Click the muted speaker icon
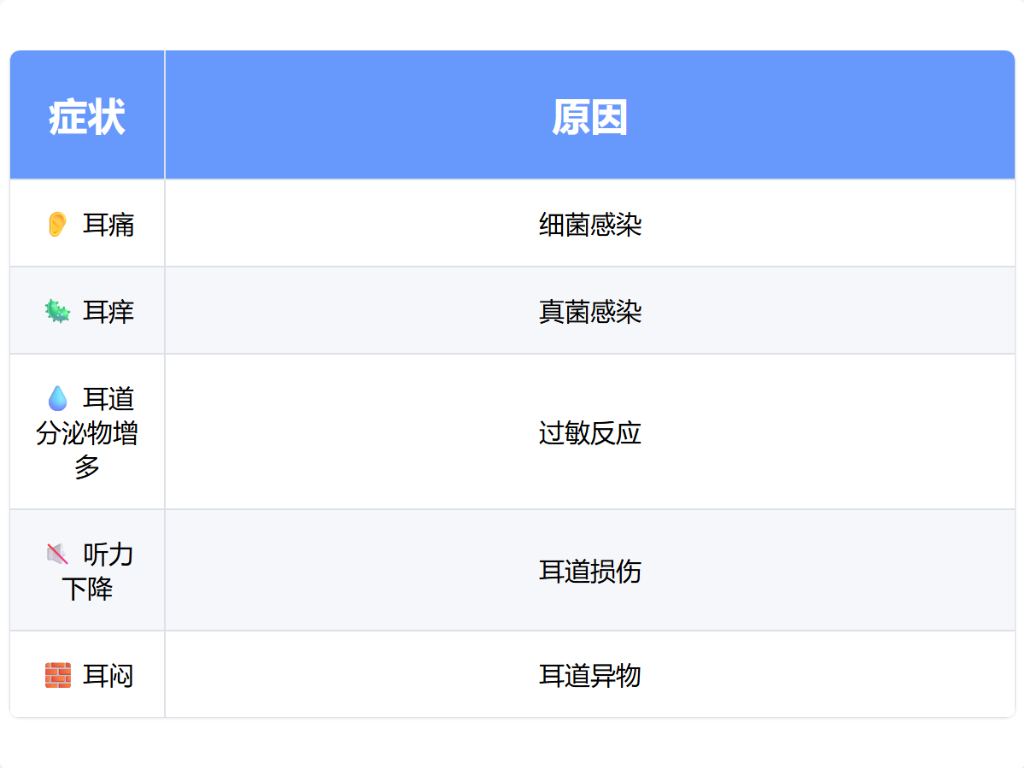 click(57, 554)
